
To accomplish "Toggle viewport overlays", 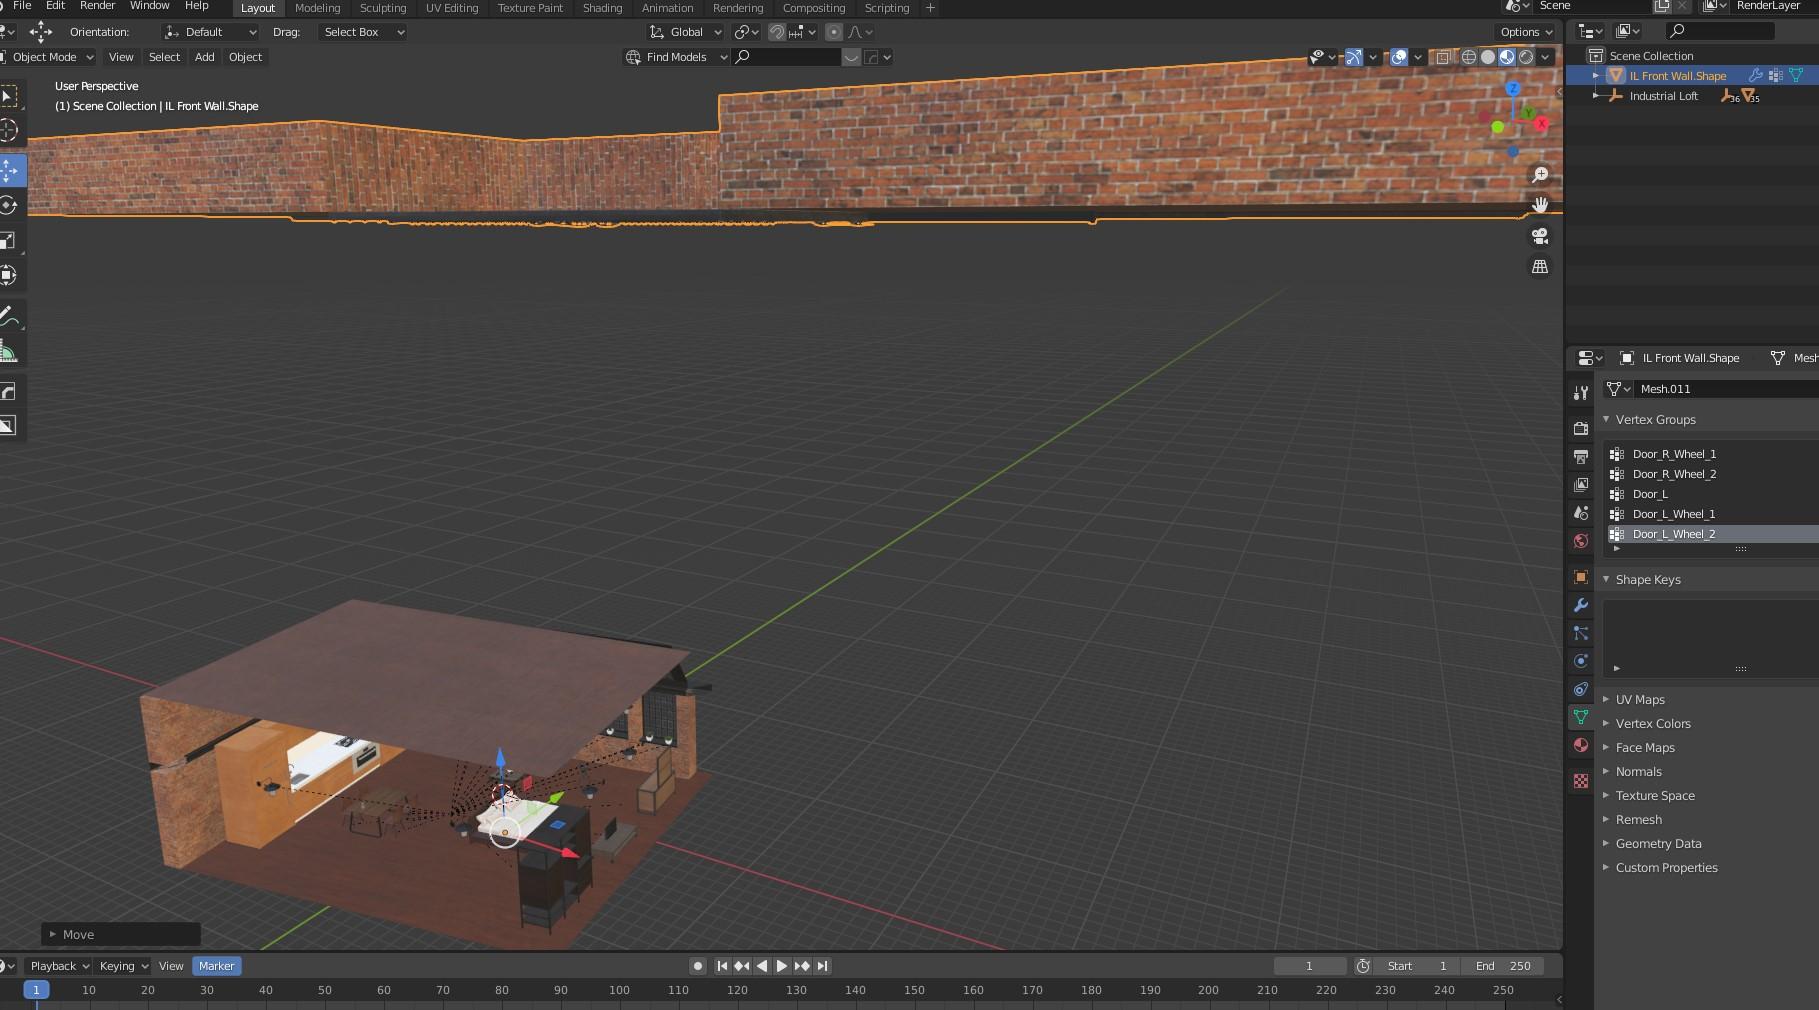I will (1399, 57).
